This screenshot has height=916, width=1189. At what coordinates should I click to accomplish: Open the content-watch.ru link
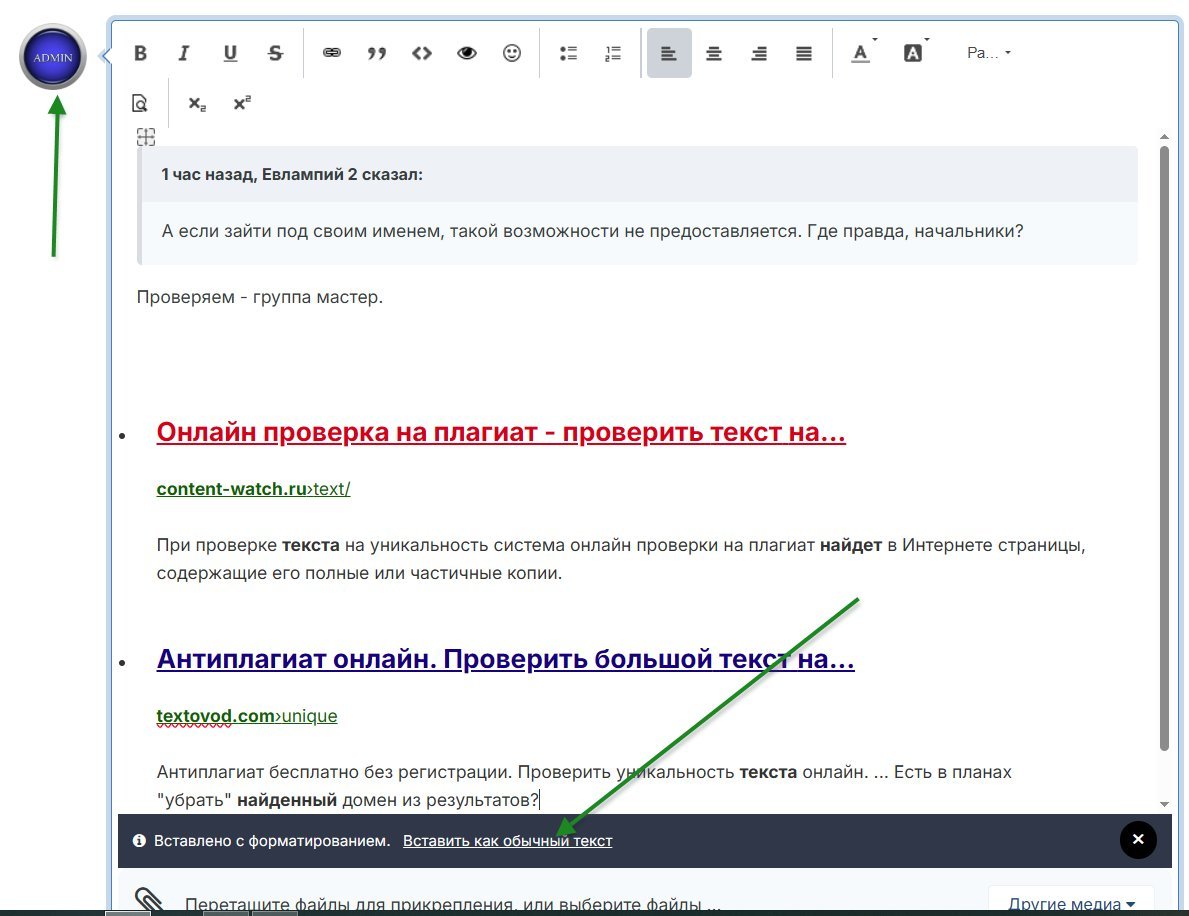[x=253, y=489]
